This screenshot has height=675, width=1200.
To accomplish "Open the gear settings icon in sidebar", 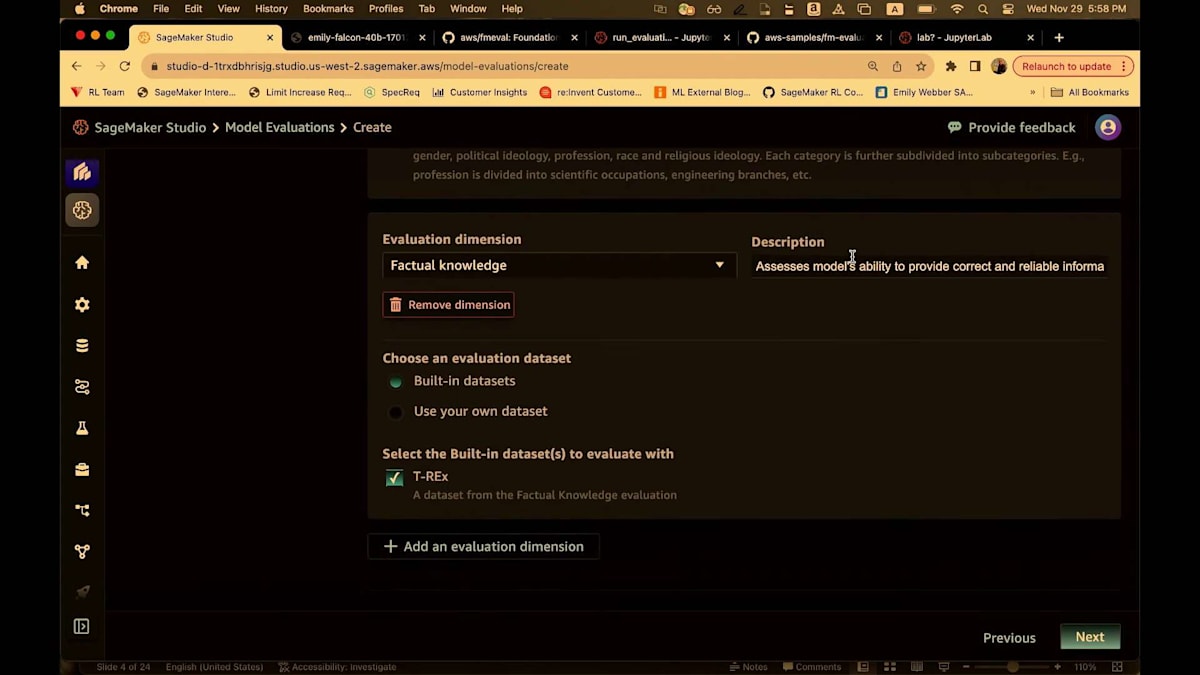I will [x=82, y=305].
